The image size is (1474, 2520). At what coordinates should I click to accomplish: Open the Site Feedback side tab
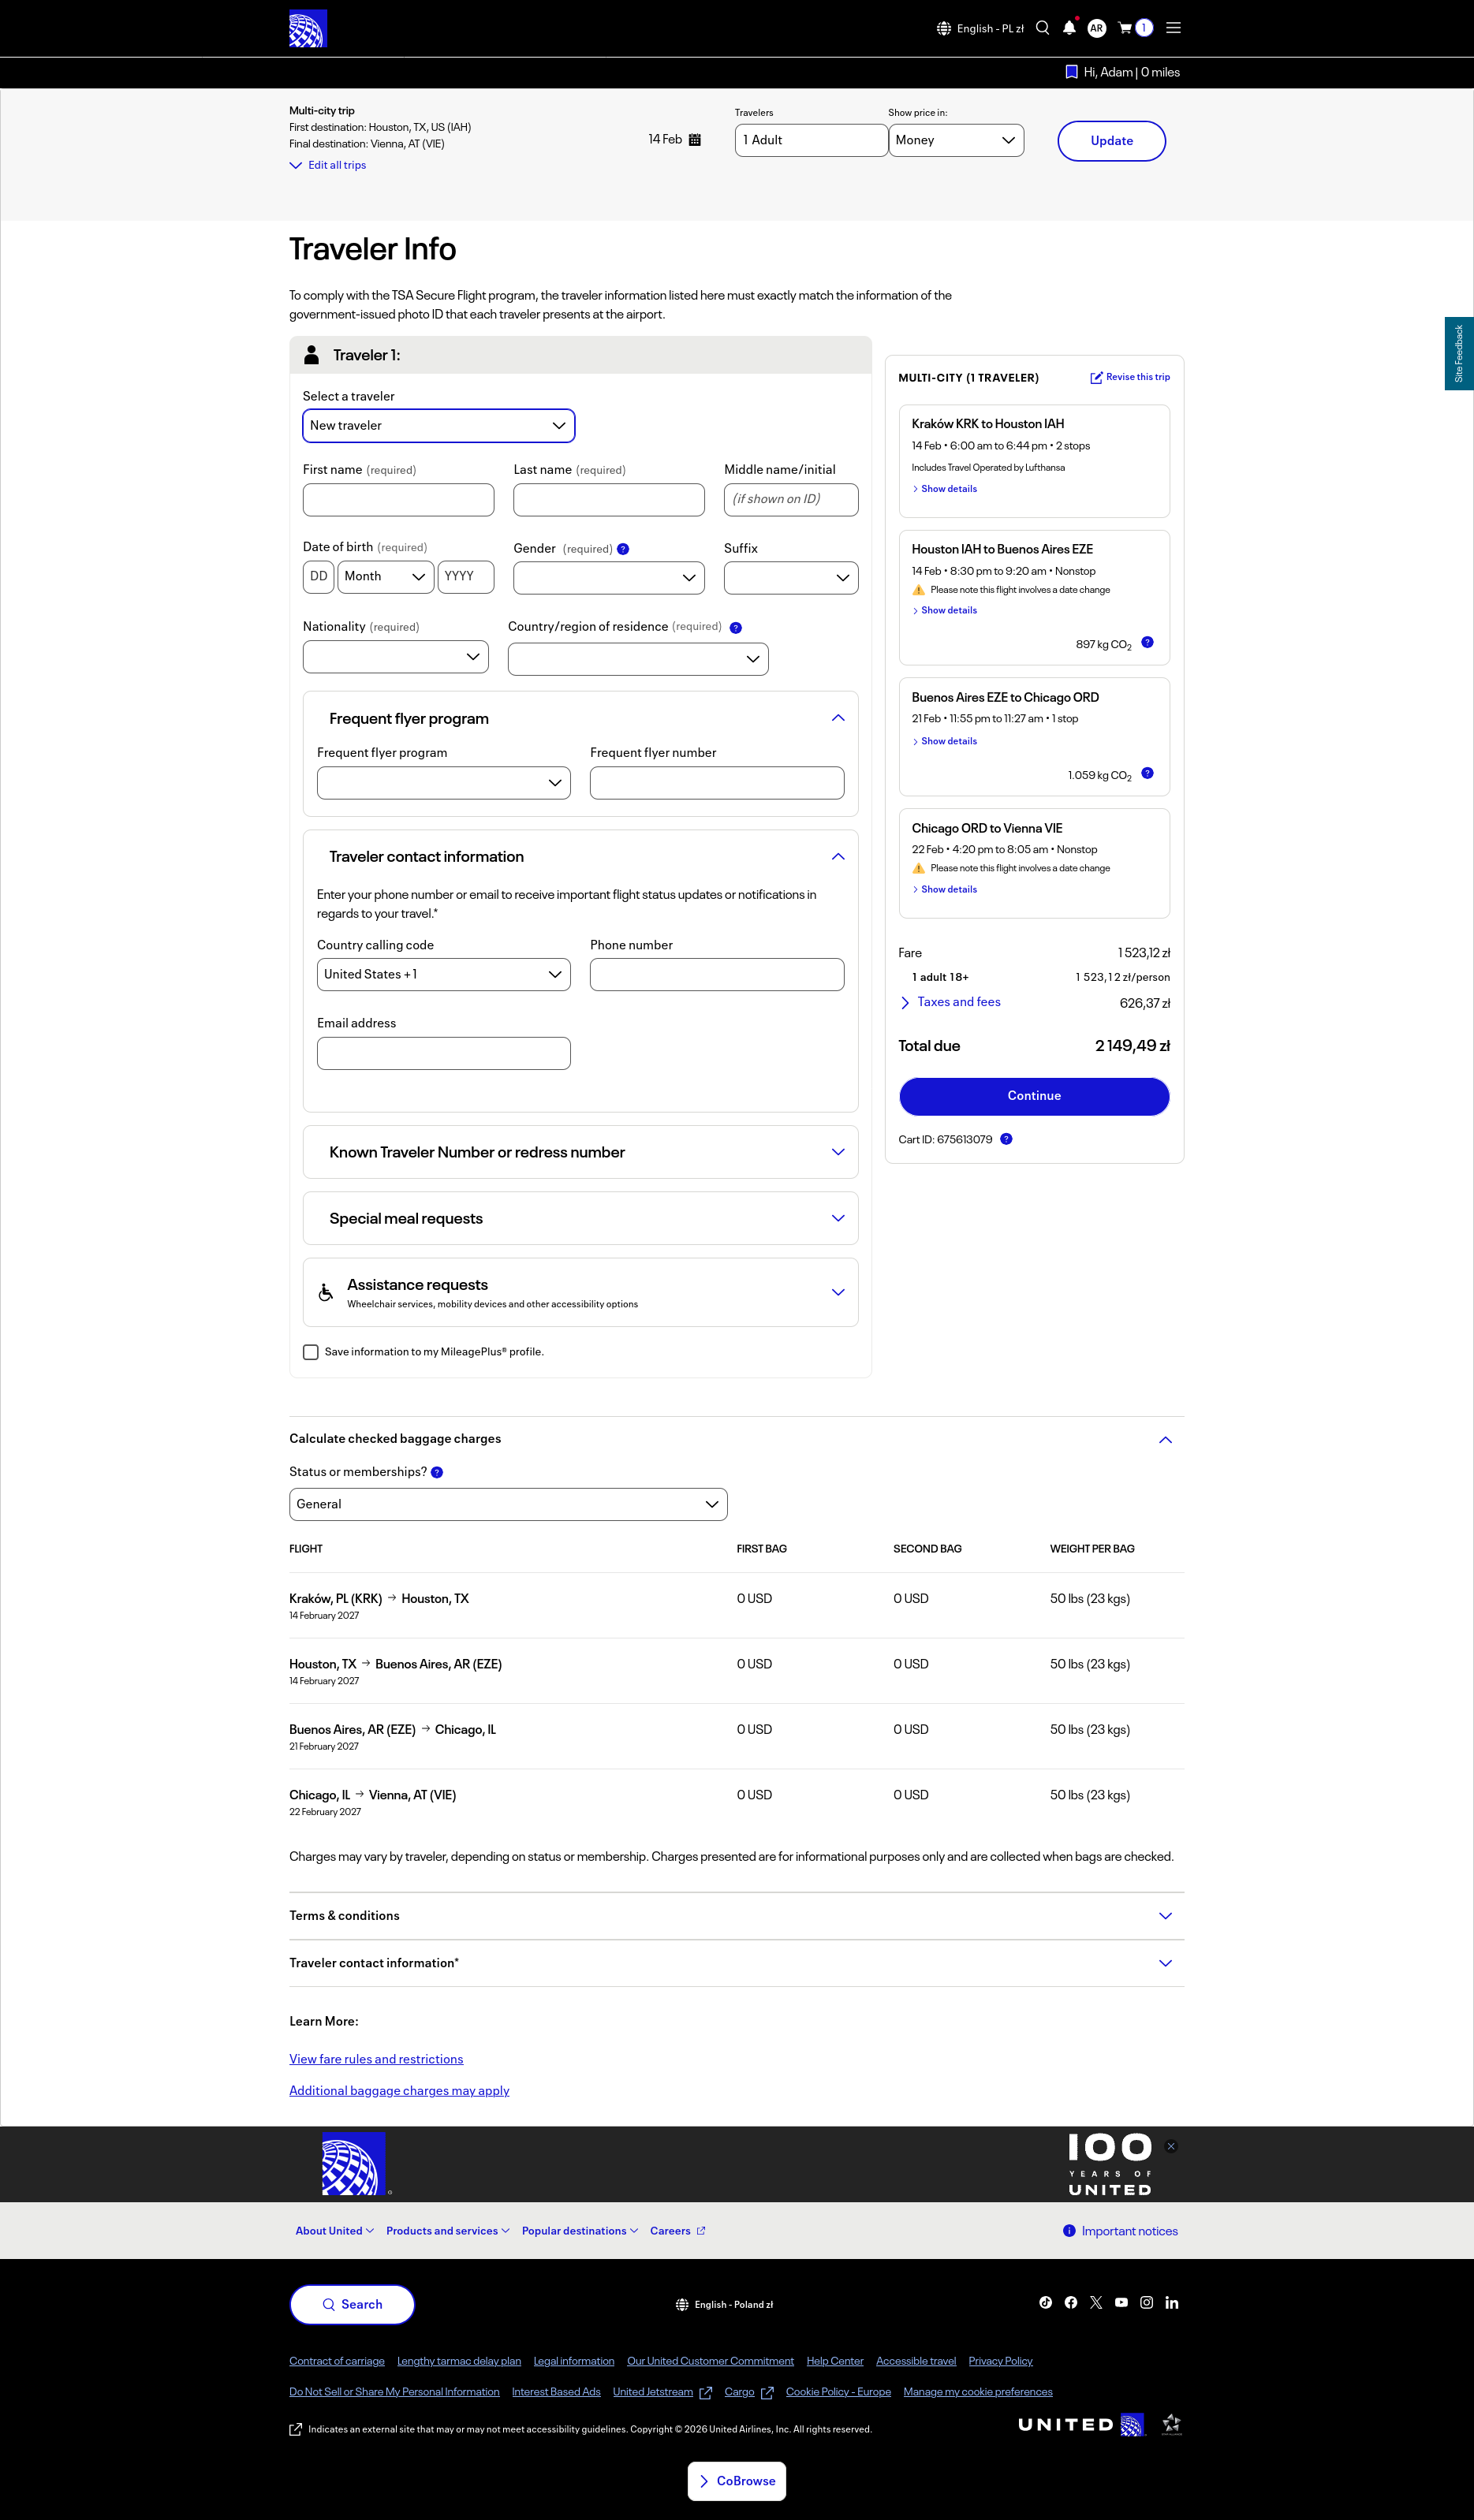1459,354
